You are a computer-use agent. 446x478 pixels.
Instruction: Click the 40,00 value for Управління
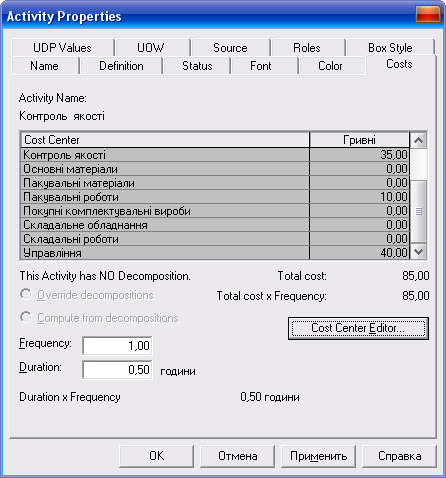(x=394, y=253)
